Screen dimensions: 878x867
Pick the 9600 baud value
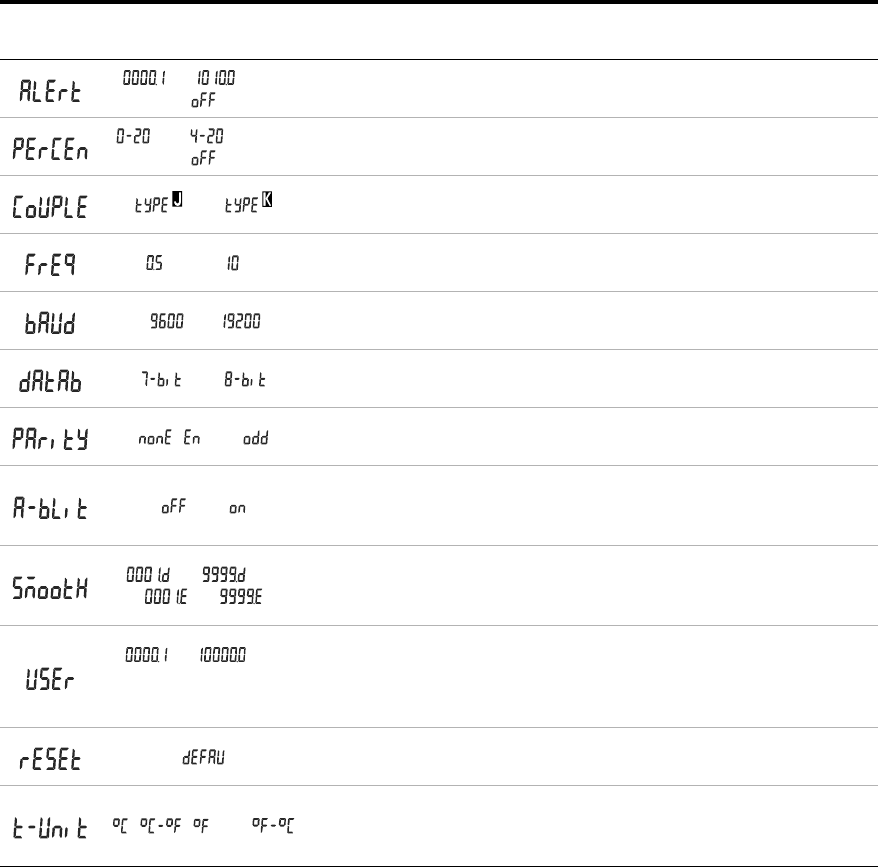point(167,321)
